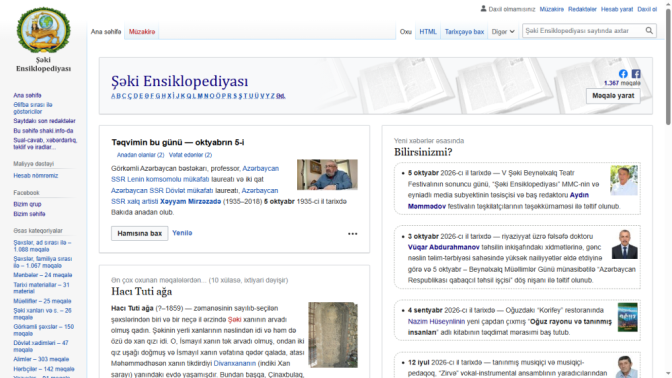
Task: Open the Bizim səhifə link
Action: pos(29,213)
